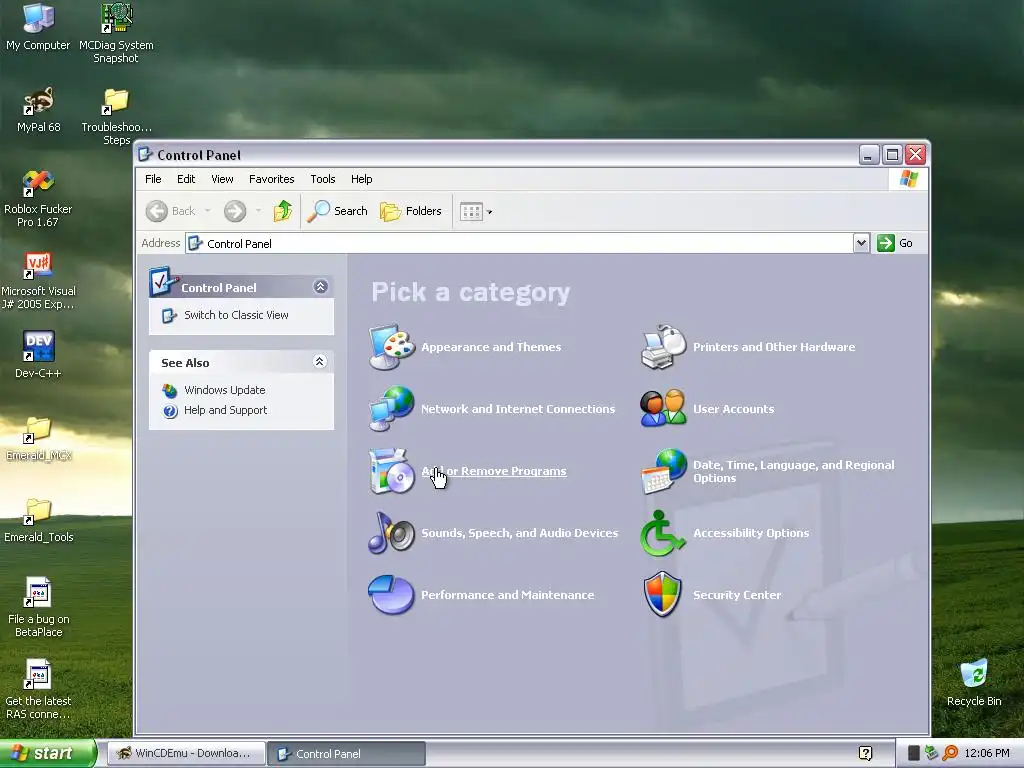Open the File menu
The image size is (1024, 768).
pos(153,179)
